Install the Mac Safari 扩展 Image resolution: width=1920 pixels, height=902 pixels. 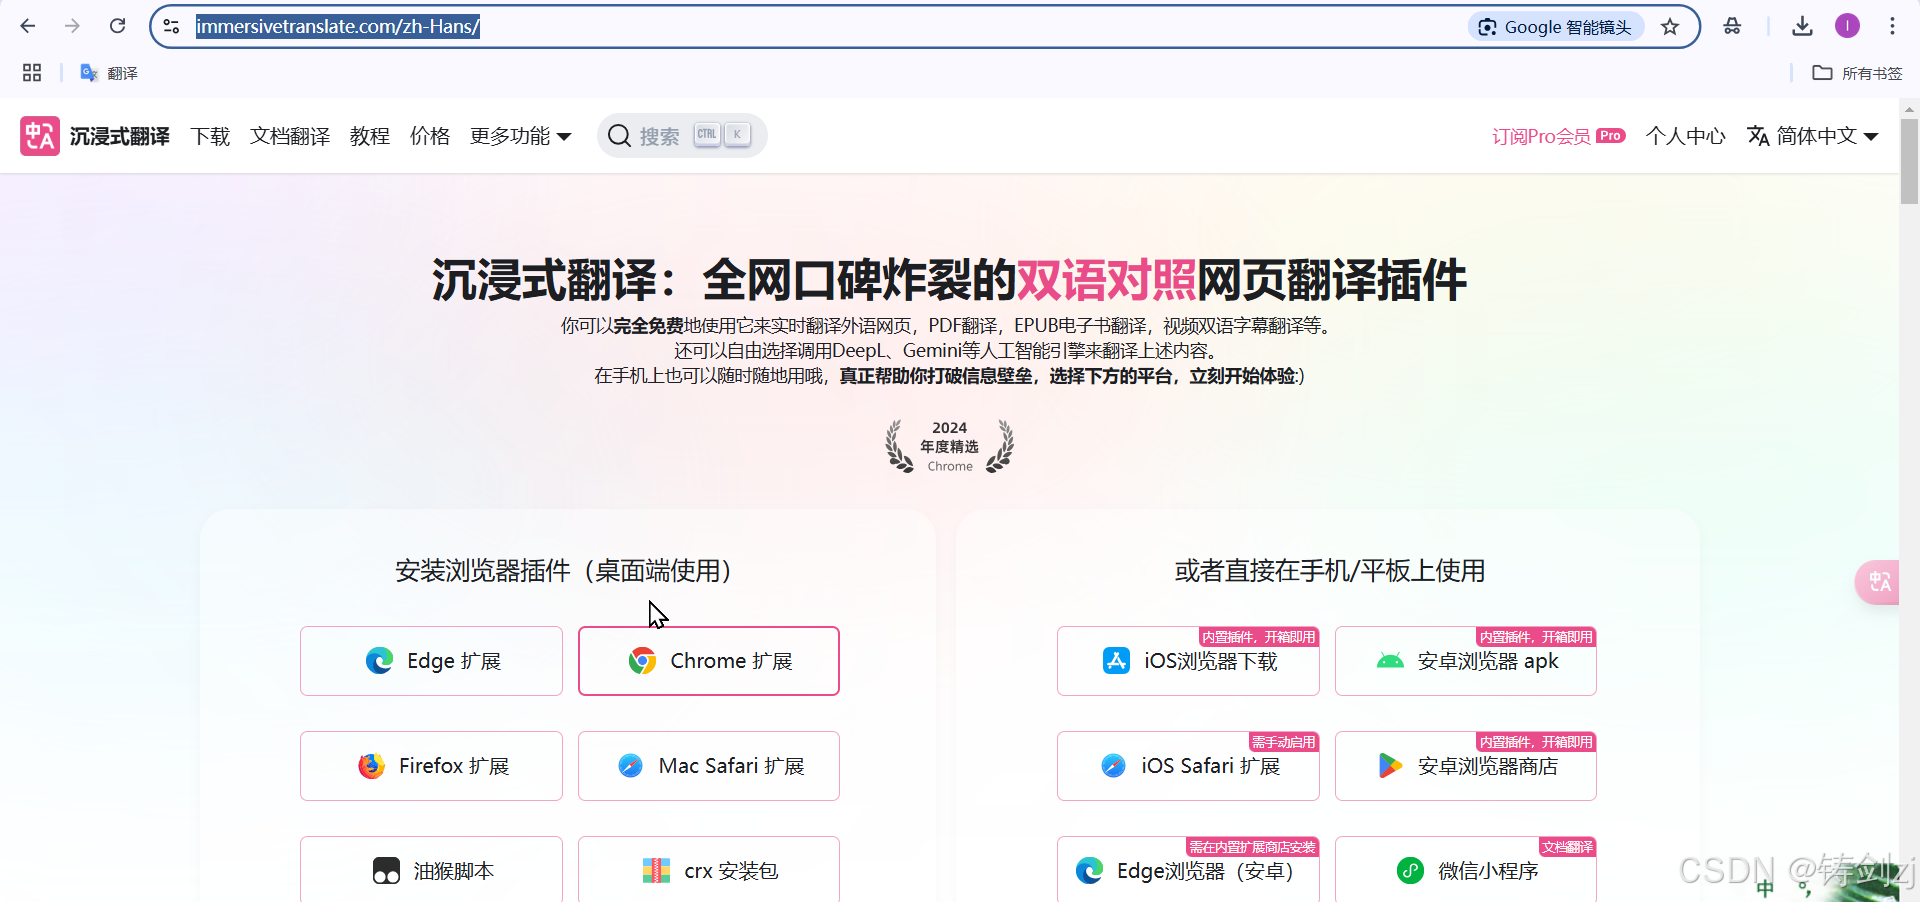click(709, 766)
